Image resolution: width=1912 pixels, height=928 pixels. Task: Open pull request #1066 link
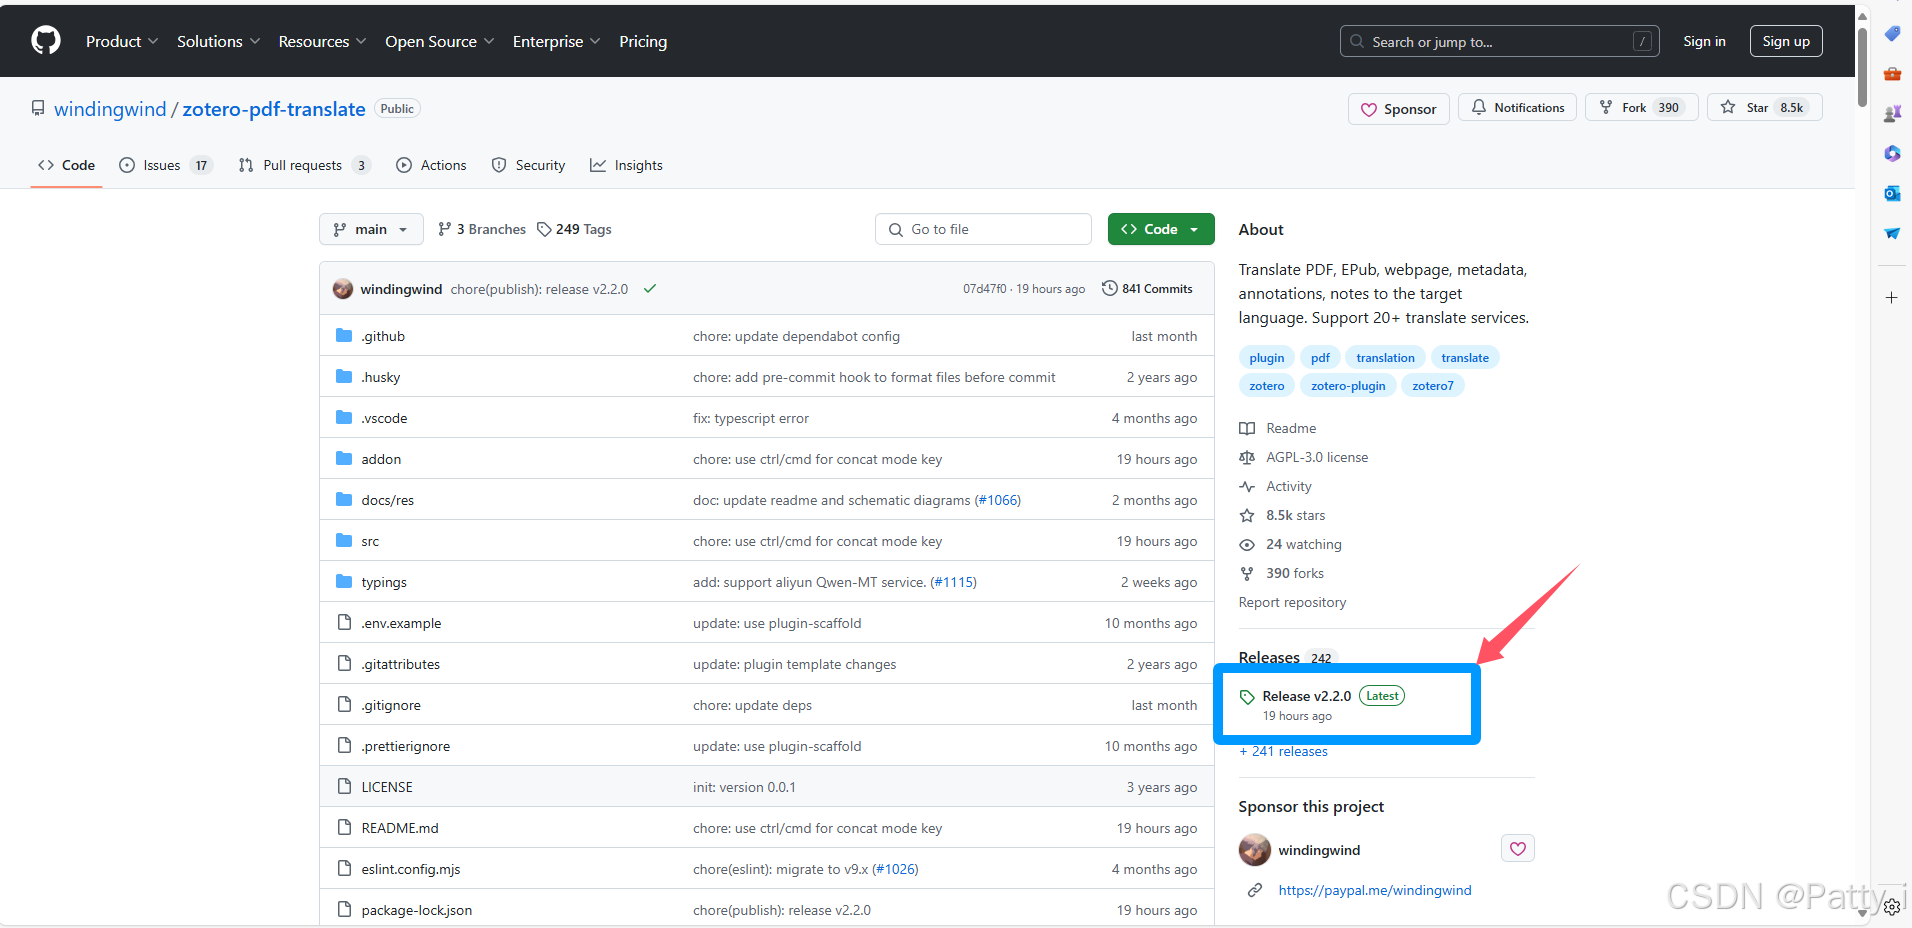(998, 500)
